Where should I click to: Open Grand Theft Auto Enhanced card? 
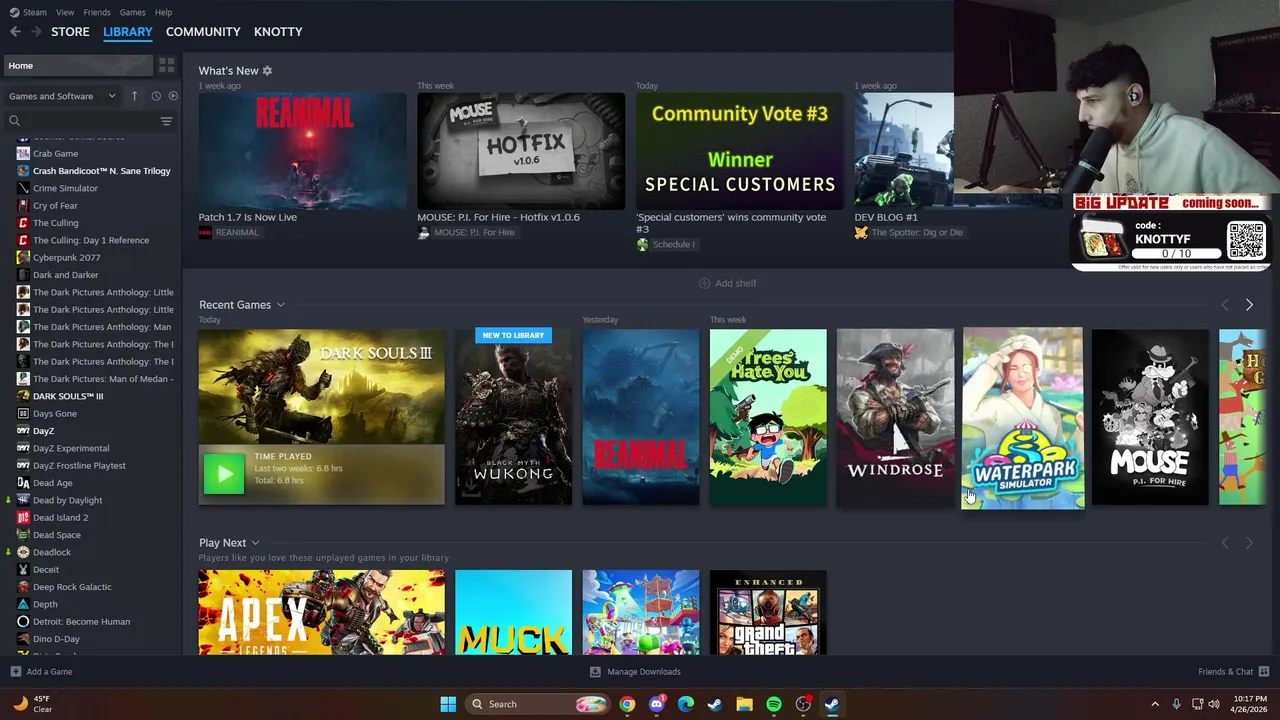[x=768, y=612]
